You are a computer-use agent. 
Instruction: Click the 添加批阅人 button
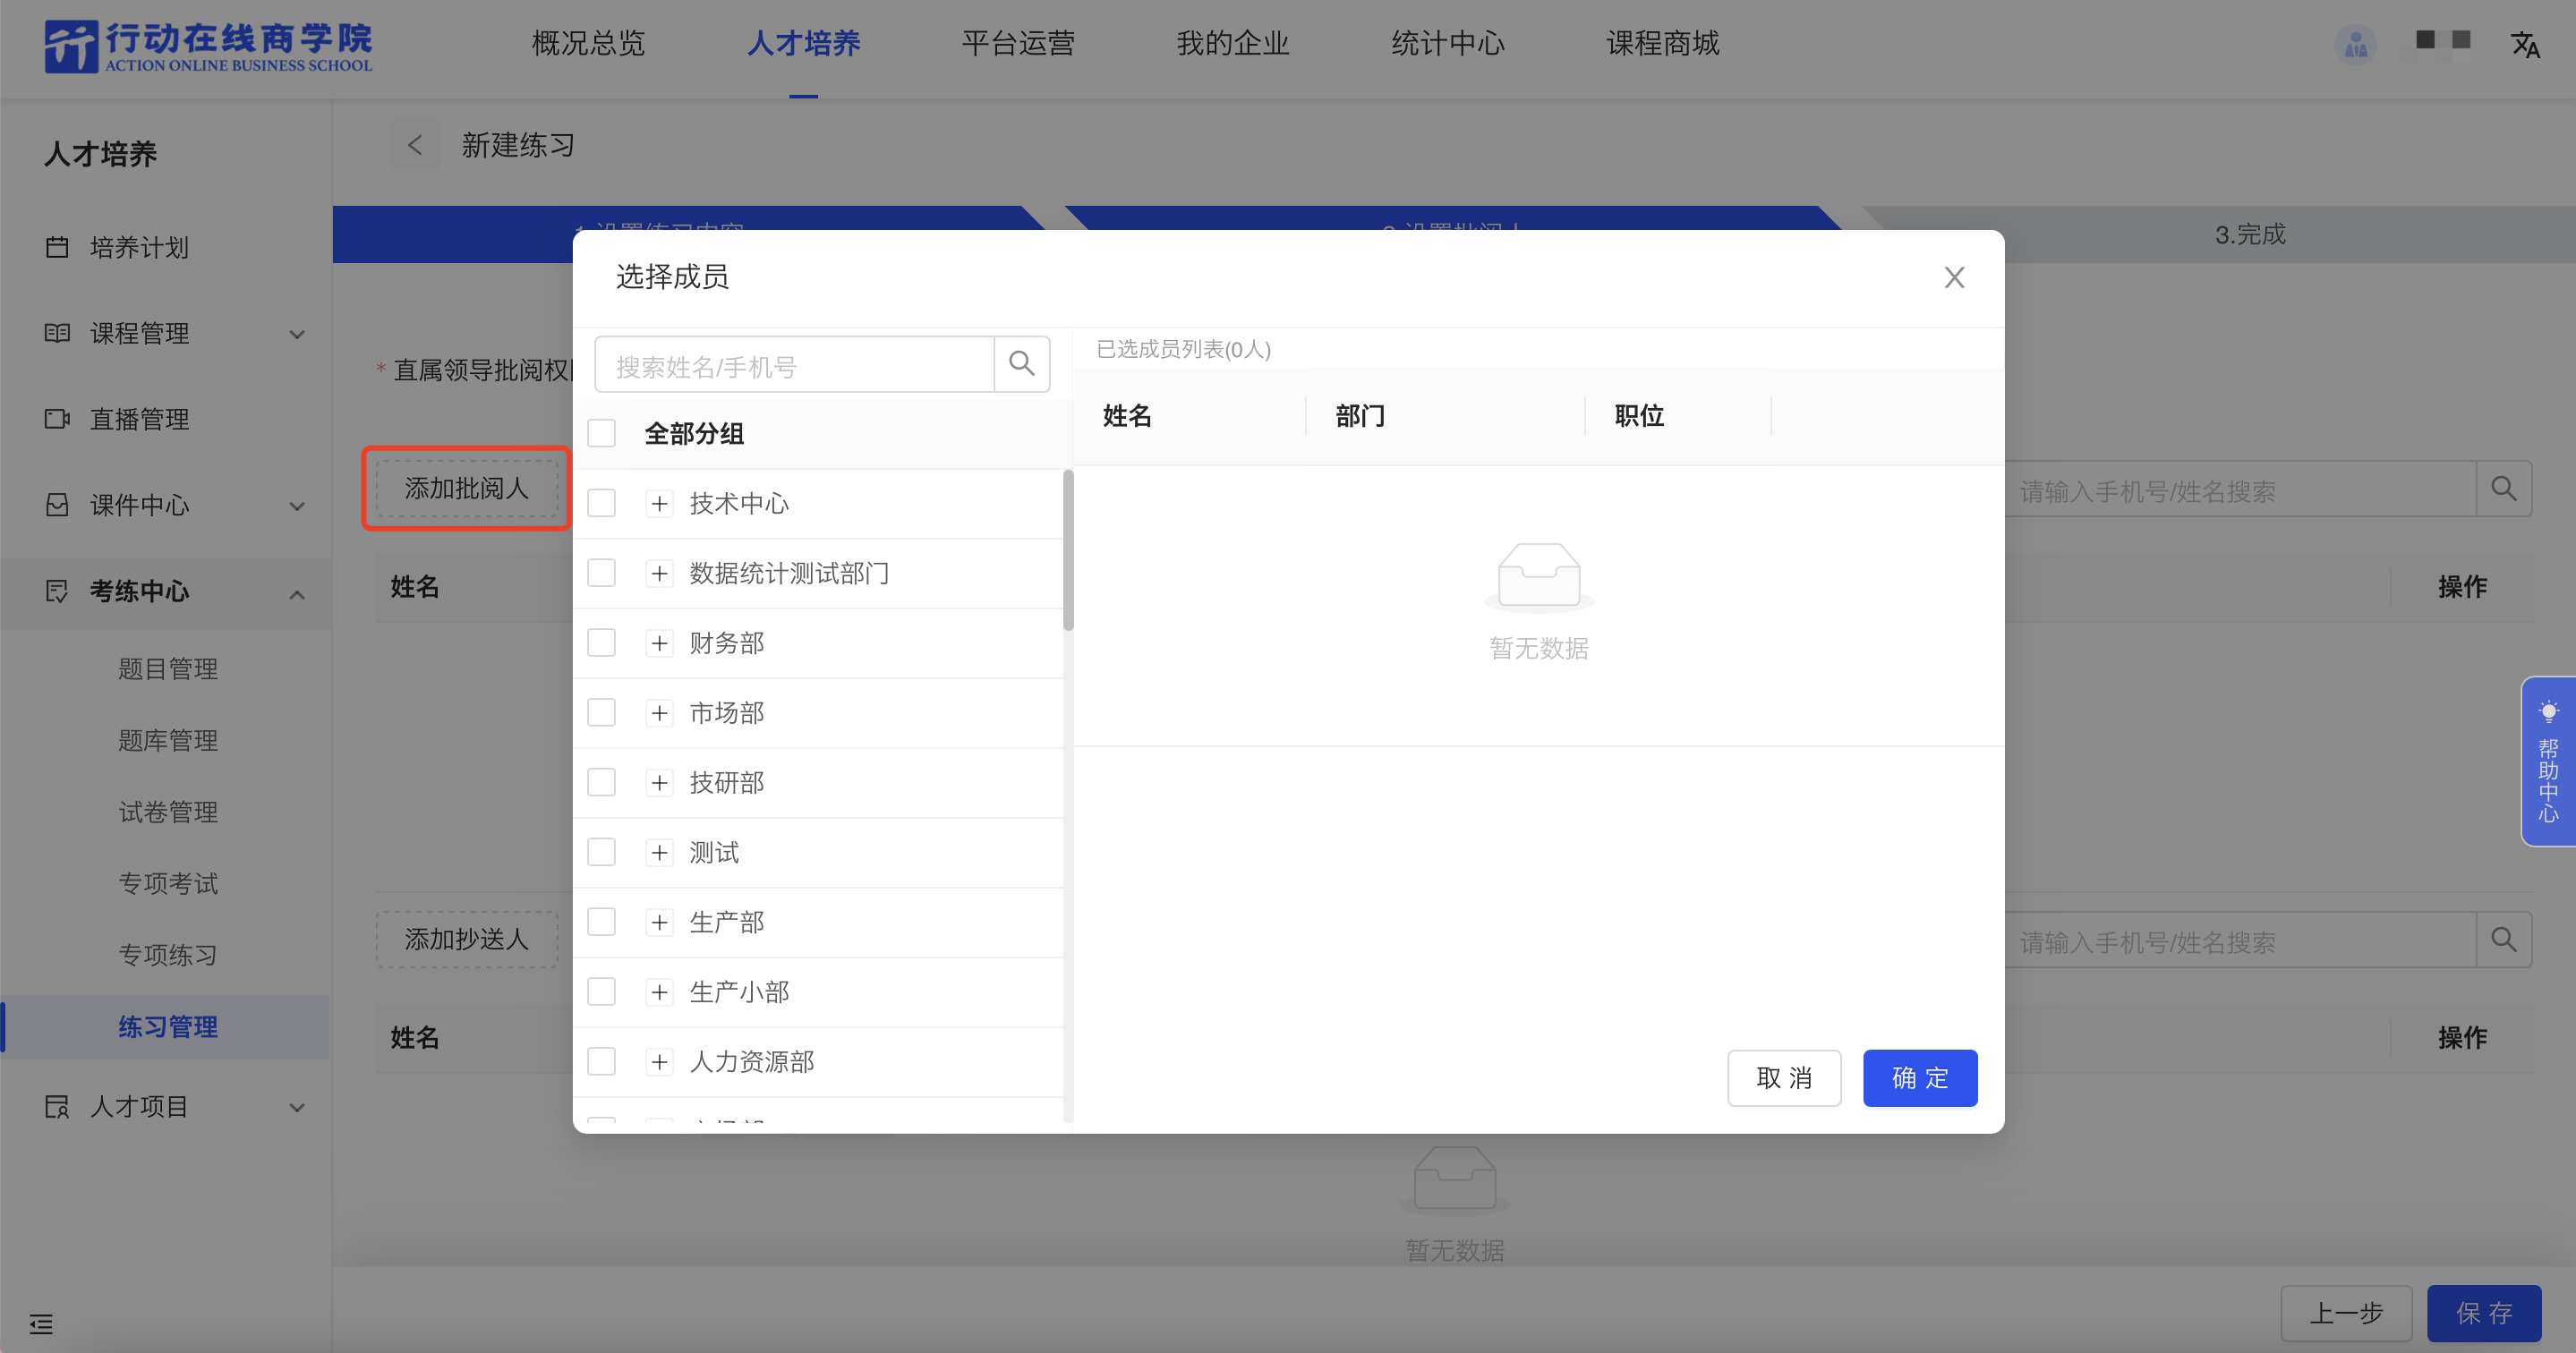click(467, 488)
